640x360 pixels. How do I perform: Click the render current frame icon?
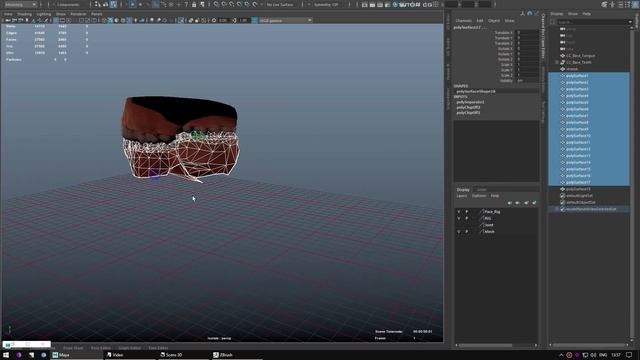[372, 4]
